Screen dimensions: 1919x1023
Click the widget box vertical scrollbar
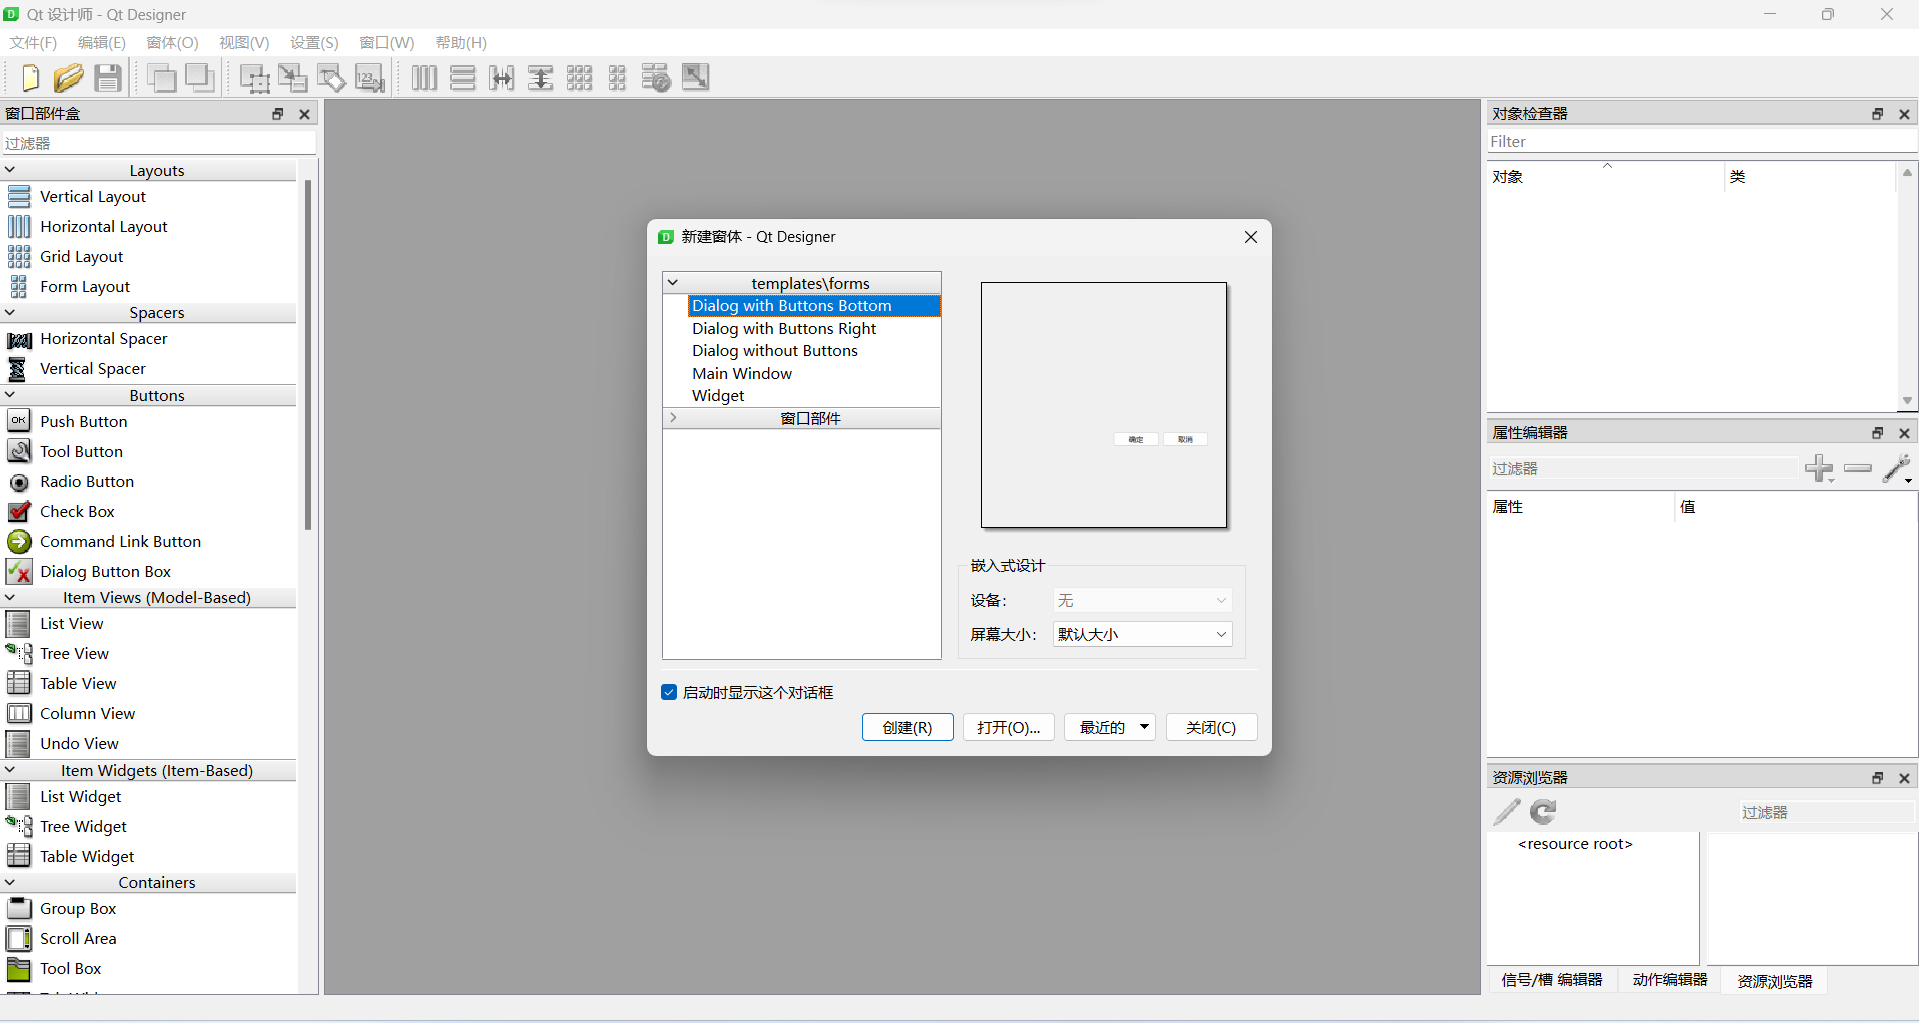point(308,355)
